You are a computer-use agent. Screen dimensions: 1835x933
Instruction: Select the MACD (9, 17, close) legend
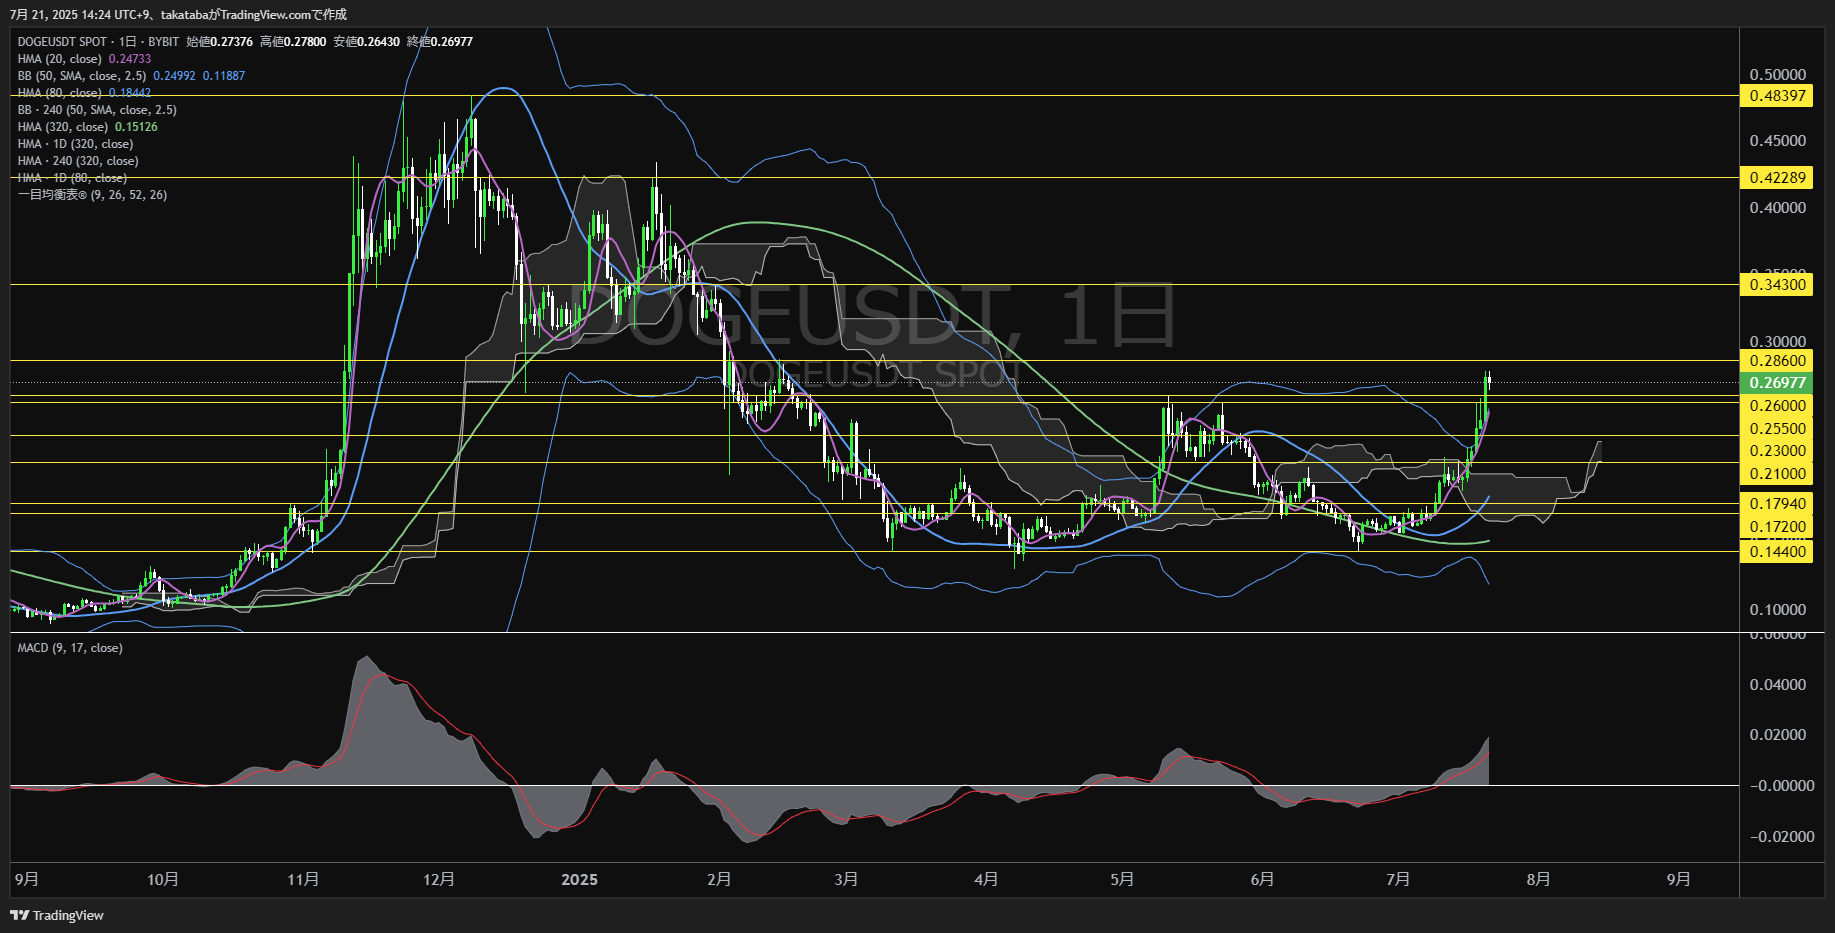[70, 648]
